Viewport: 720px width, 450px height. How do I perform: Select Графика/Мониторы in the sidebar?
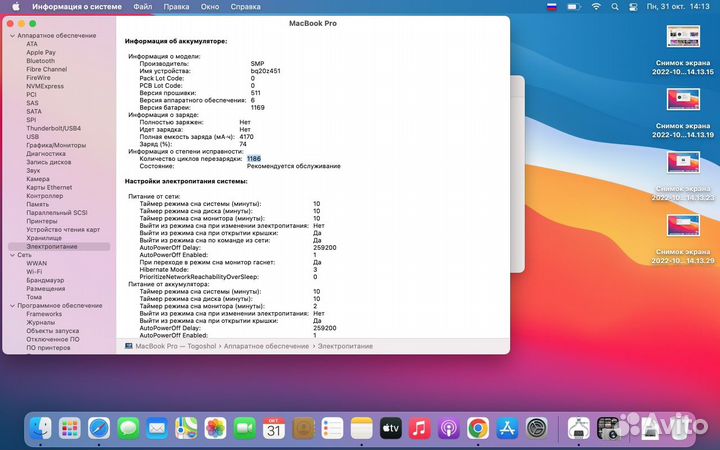coord(56,145)
